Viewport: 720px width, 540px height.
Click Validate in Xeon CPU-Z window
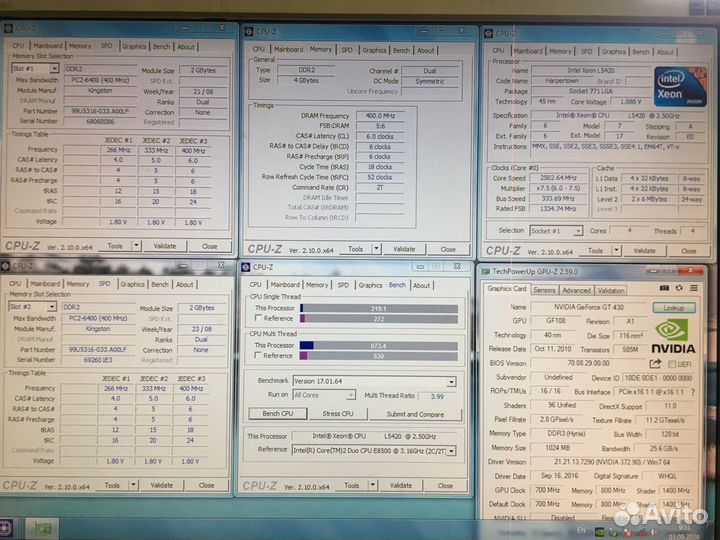pyautogui.click(x=644, y=251)
